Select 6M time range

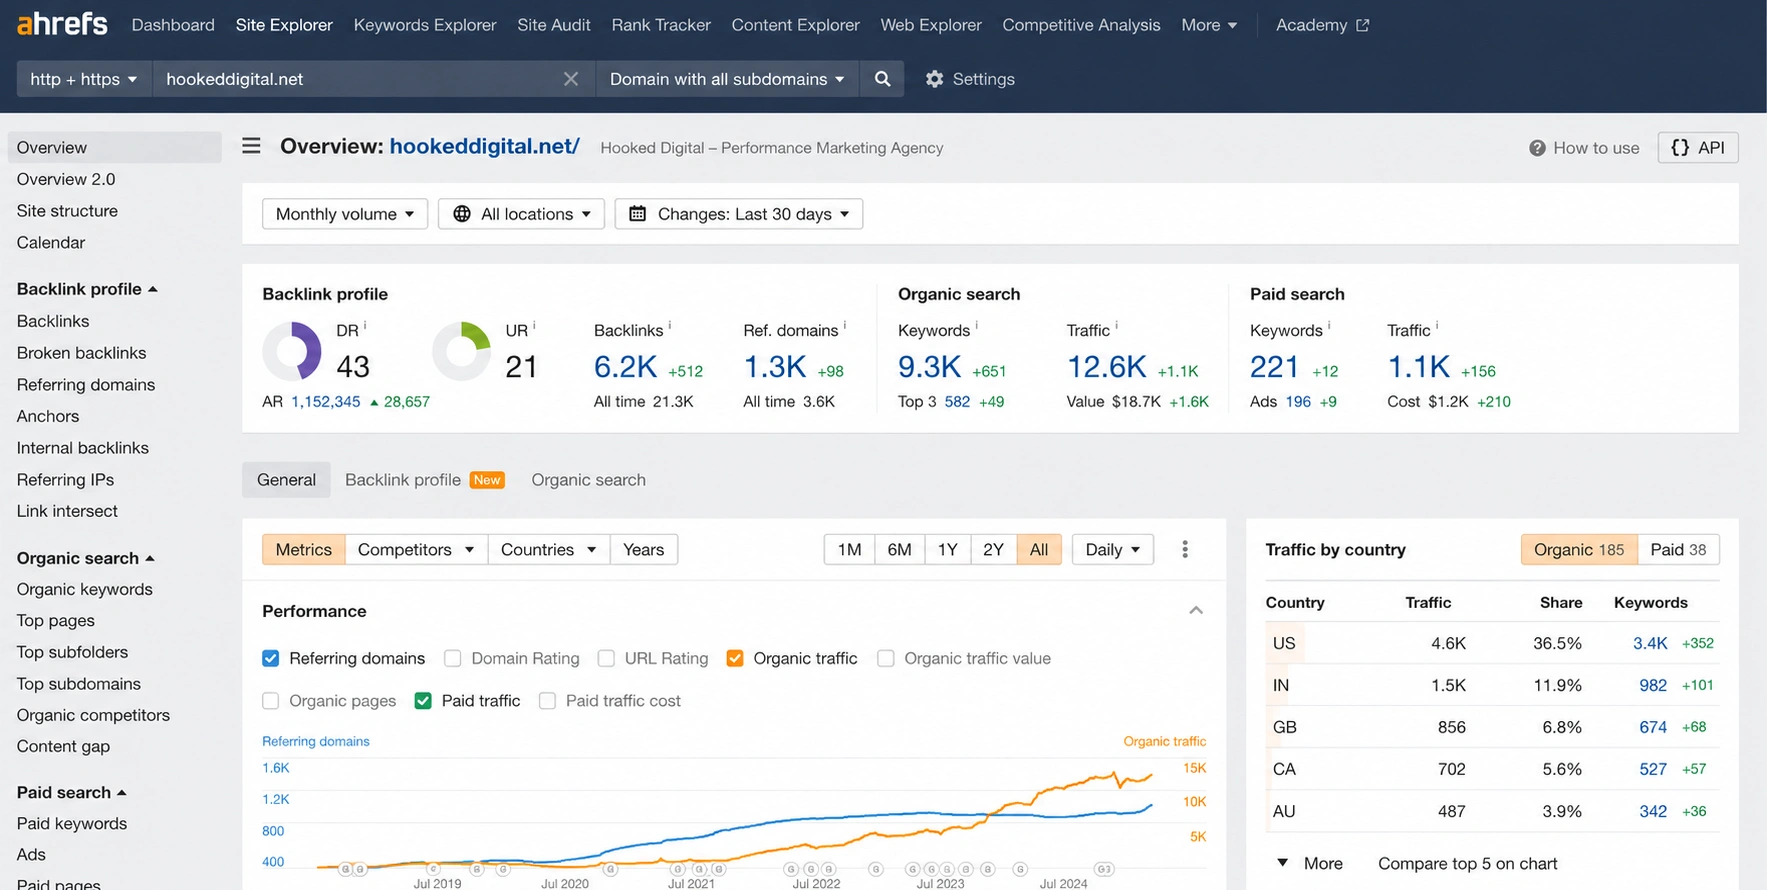pos(900,549)
